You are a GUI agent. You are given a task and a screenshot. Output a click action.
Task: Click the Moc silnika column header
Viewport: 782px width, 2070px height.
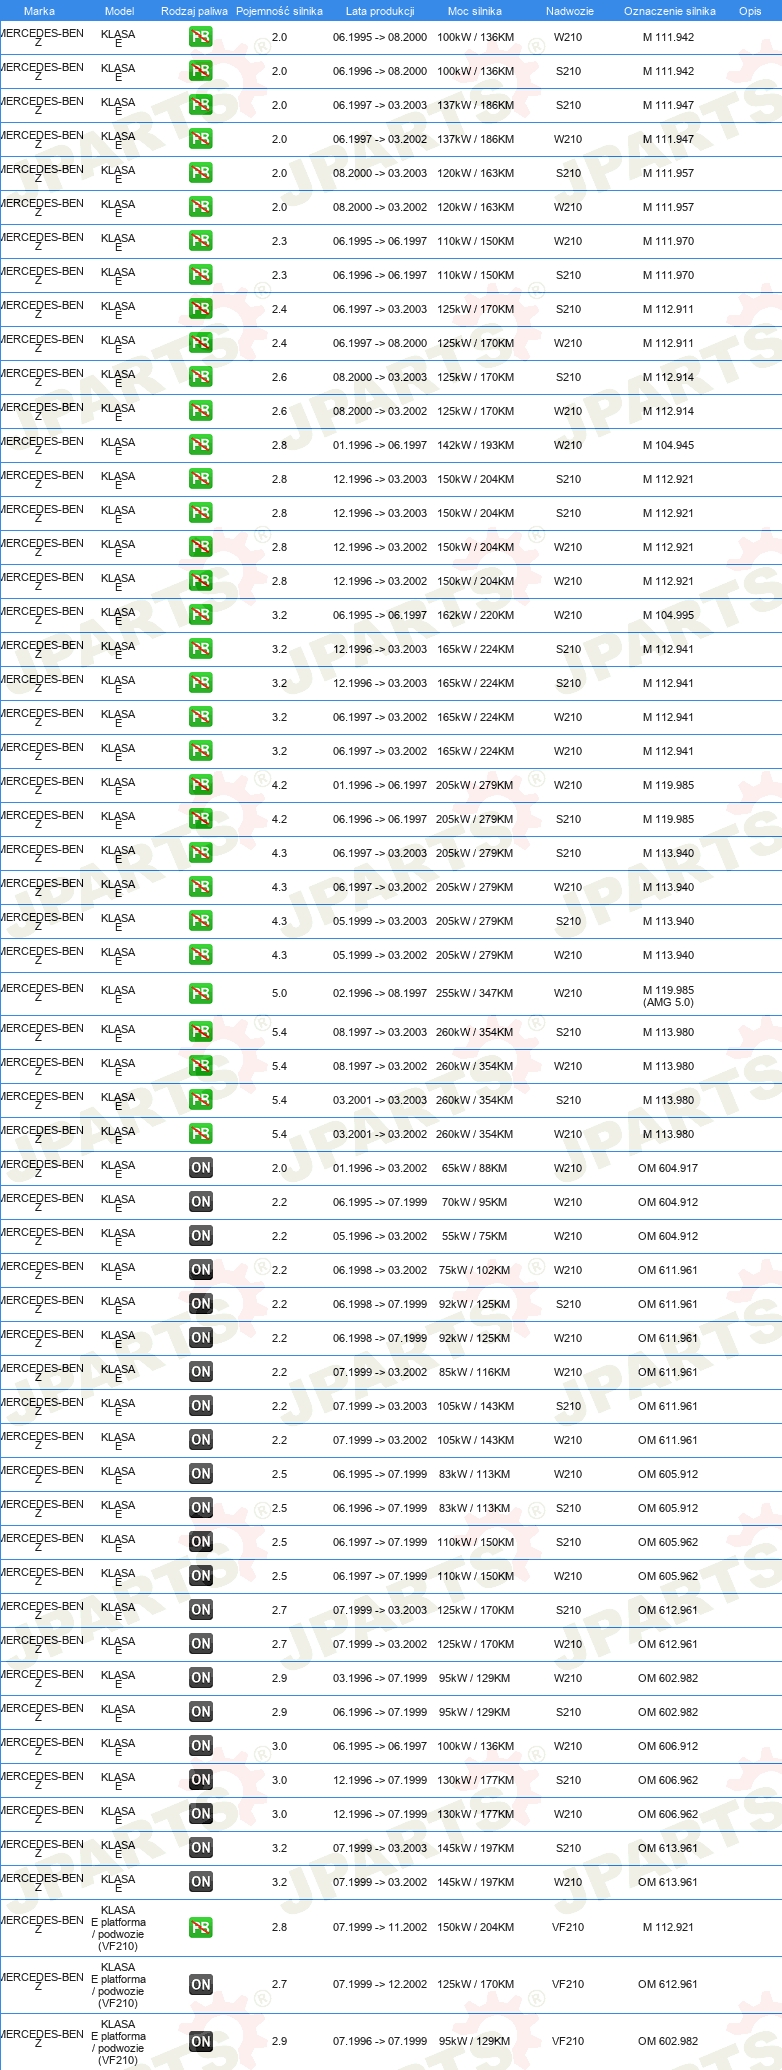pyautogui.click(x=475, y=11)
